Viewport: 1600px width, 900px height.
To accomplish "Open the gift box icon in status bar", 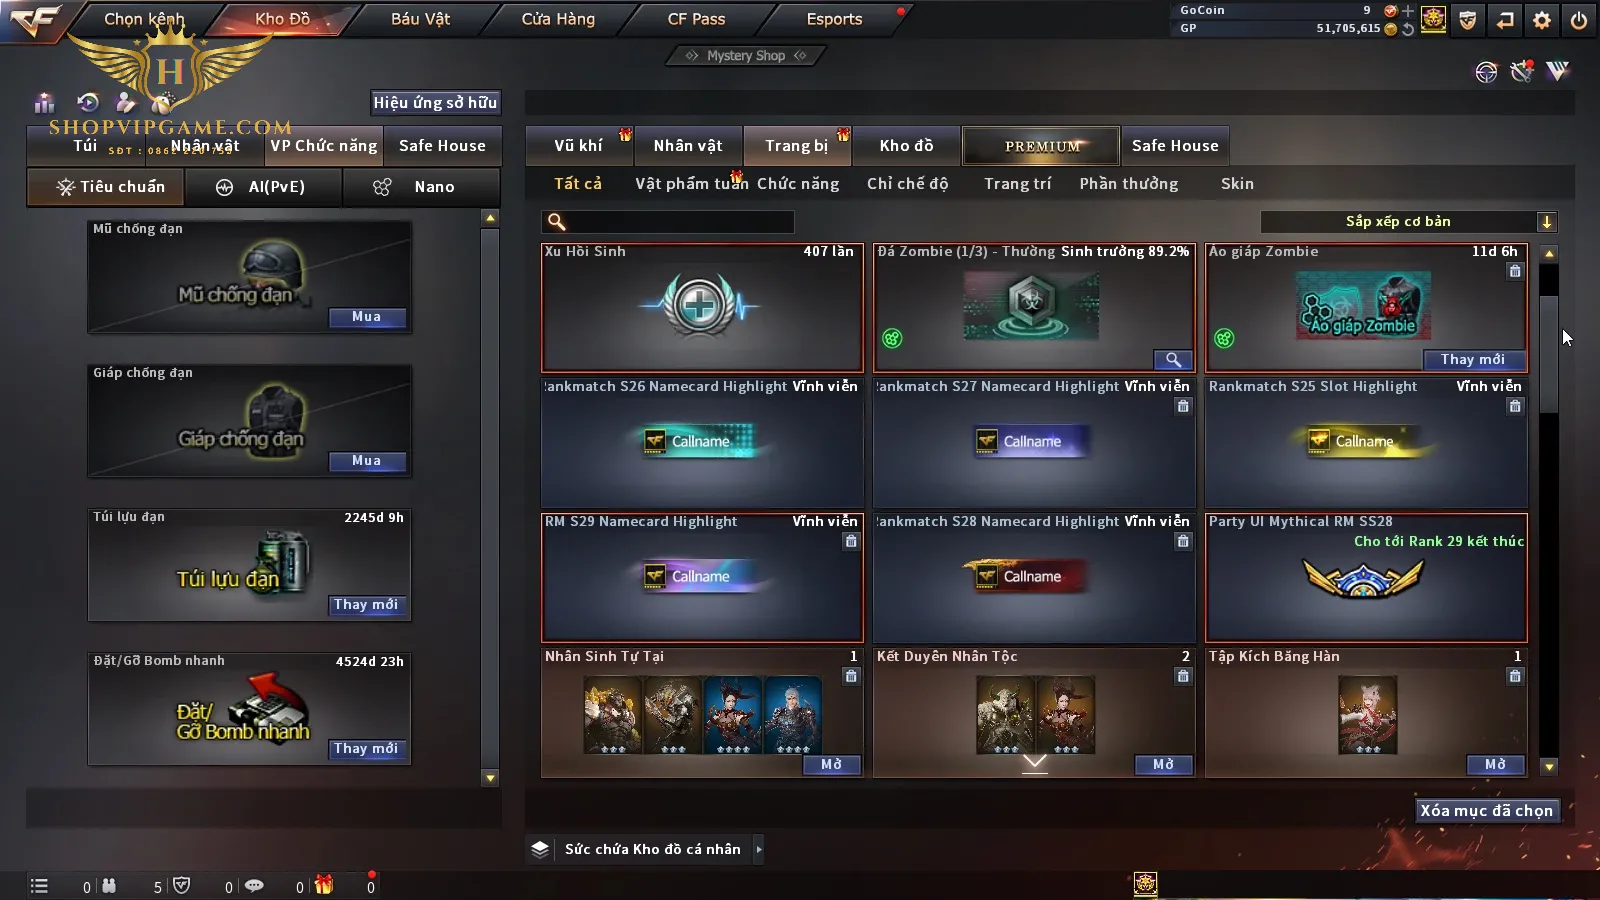I will click(323, 885).
